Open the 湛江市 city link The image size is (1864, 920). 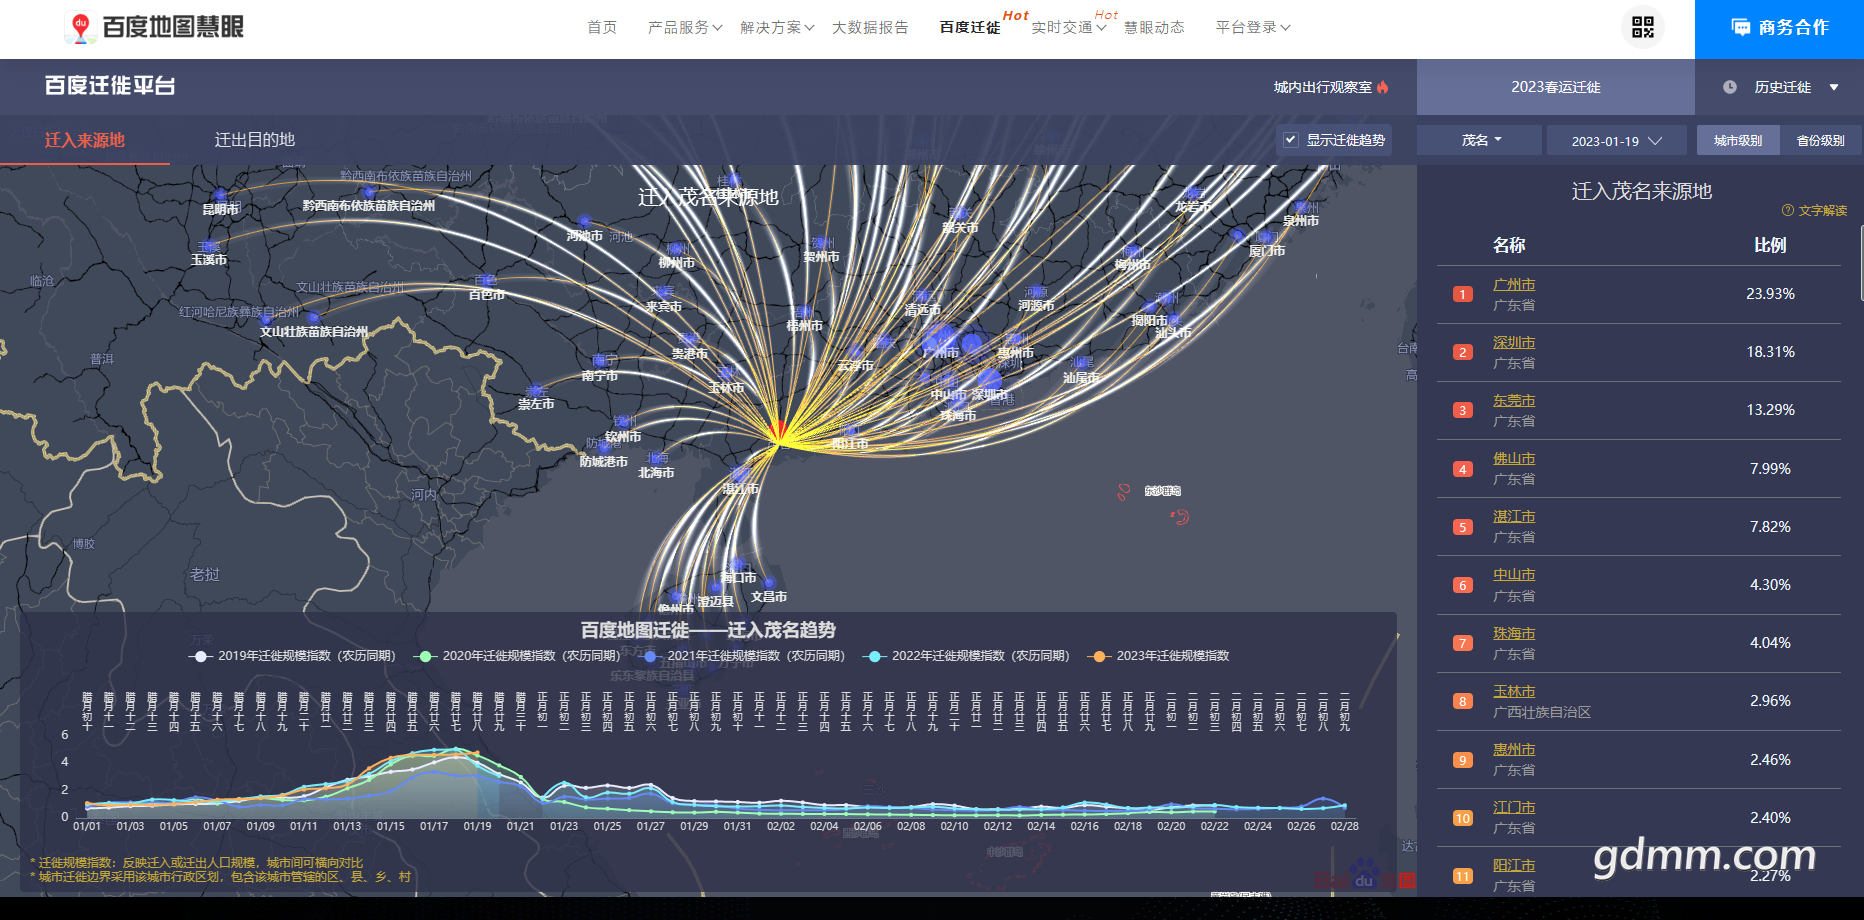1514,517
